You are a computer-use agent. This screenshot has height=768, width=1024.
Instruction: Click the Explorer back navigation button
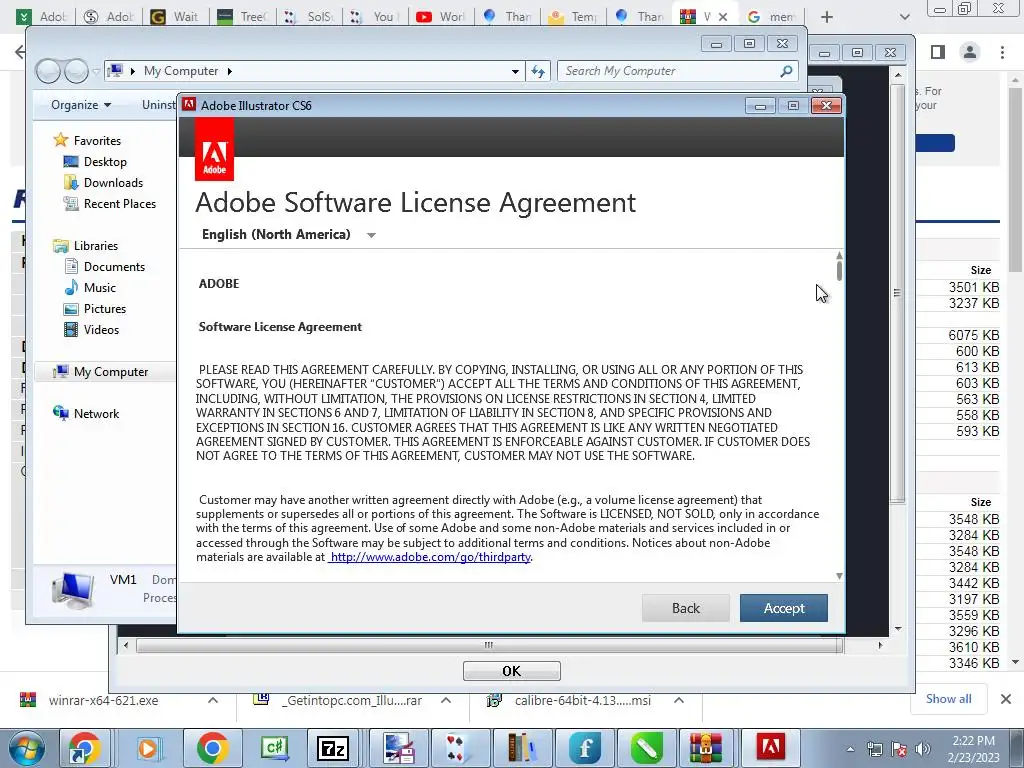click(48, 71)
